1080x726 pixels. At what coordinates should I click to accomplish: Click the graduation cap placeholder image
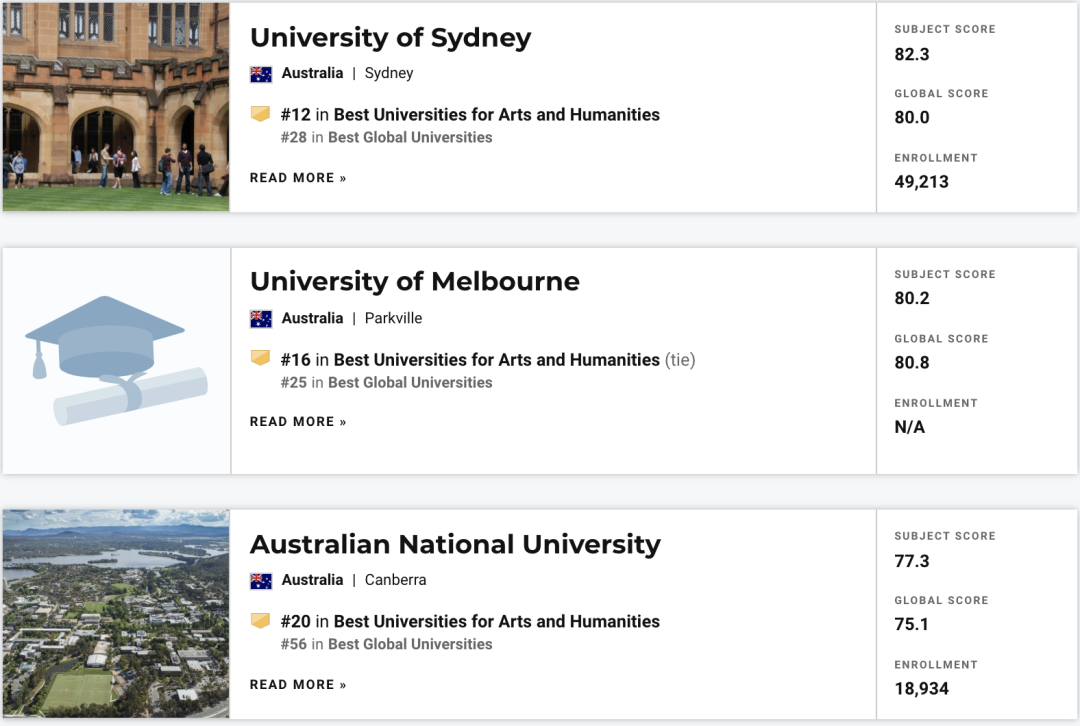click(x=116, y=361)
